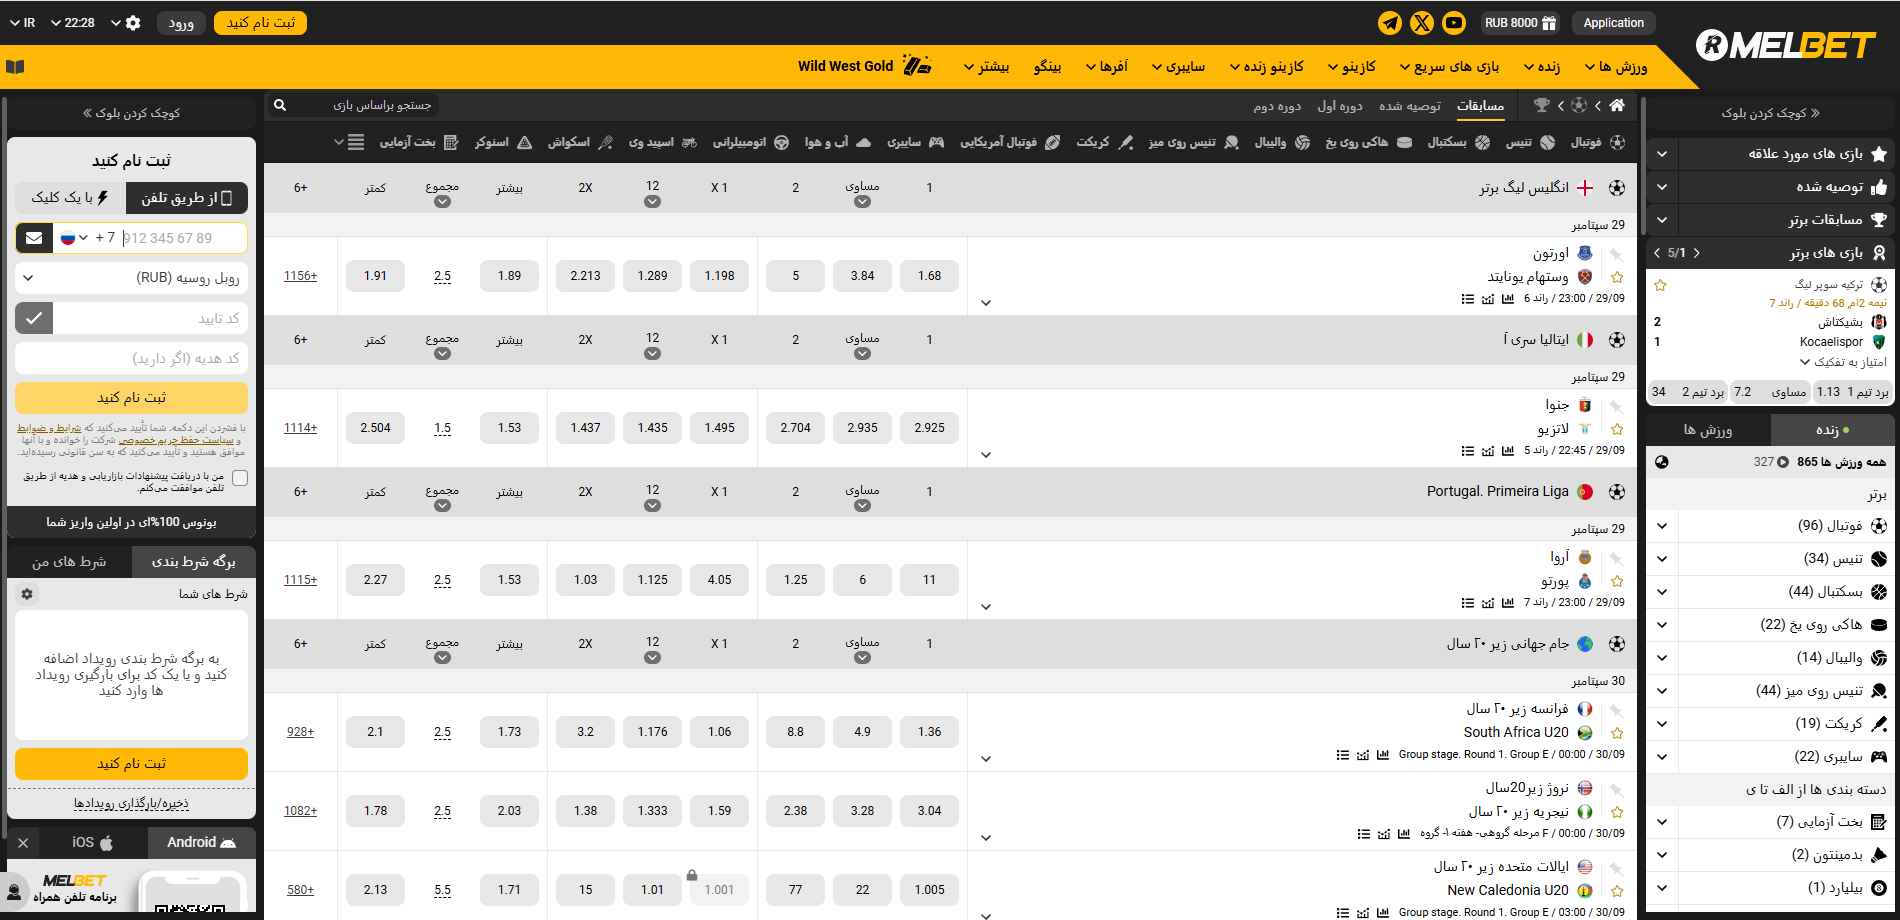
Task: Open the Live Casino menu
Action: click(1273, 67)
